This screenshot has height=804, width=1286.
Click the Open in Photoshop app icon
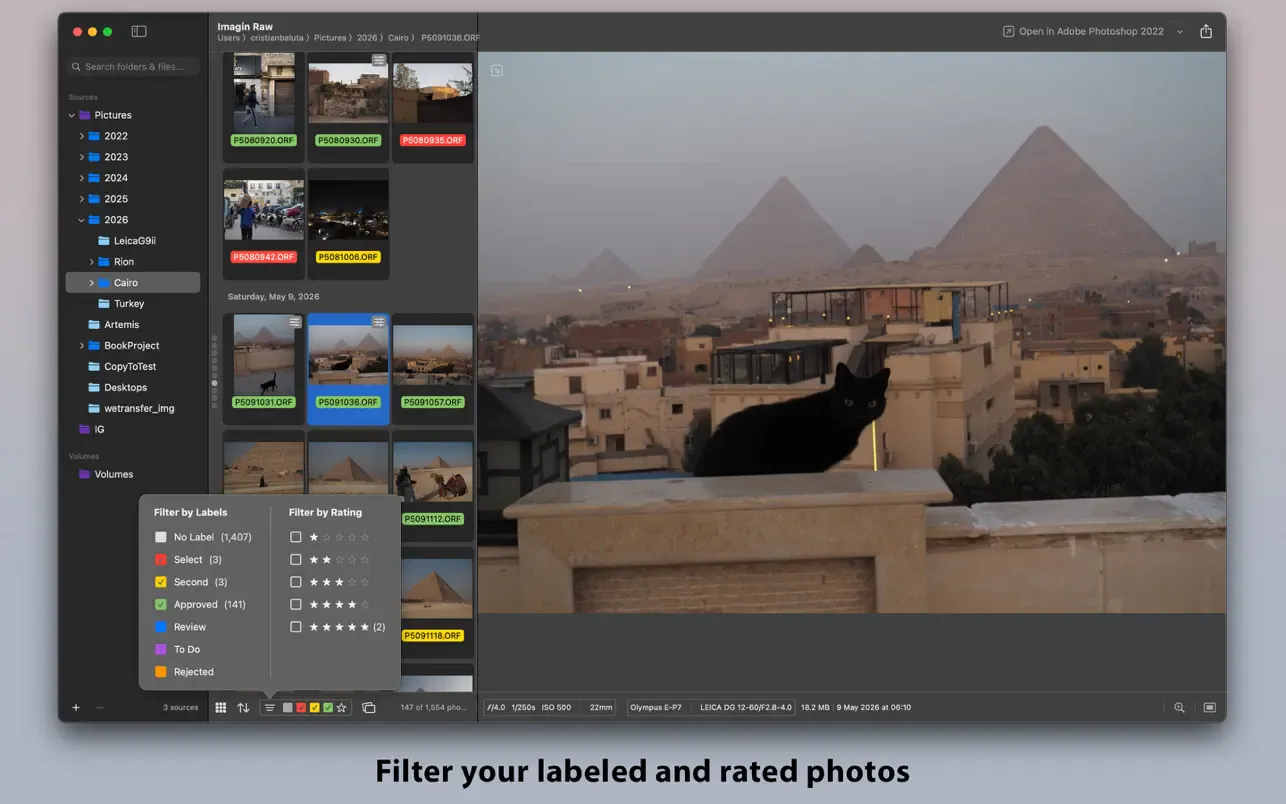coord(1009,31)
